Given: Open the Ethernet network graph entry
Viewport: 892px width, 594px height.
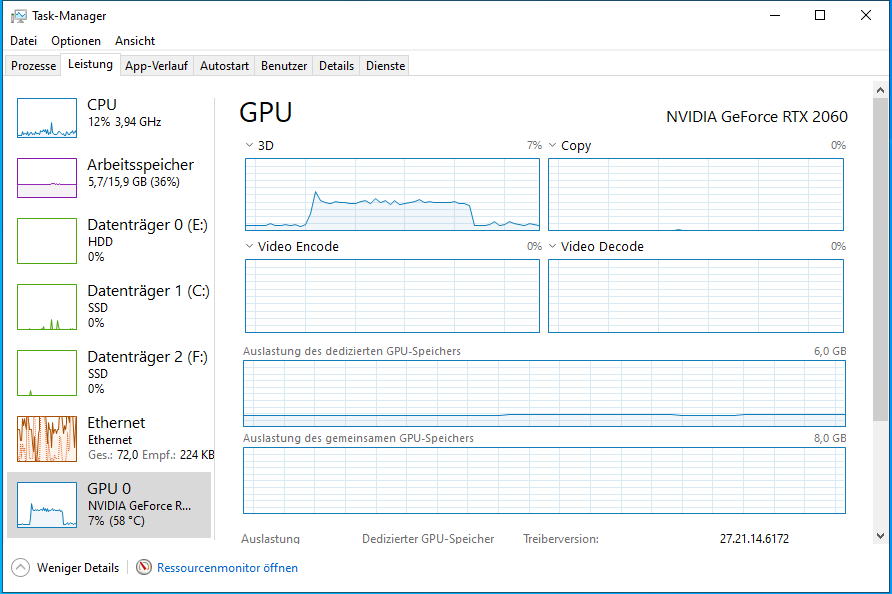Looking at the screenshot, I should click(x=47, y=438).
